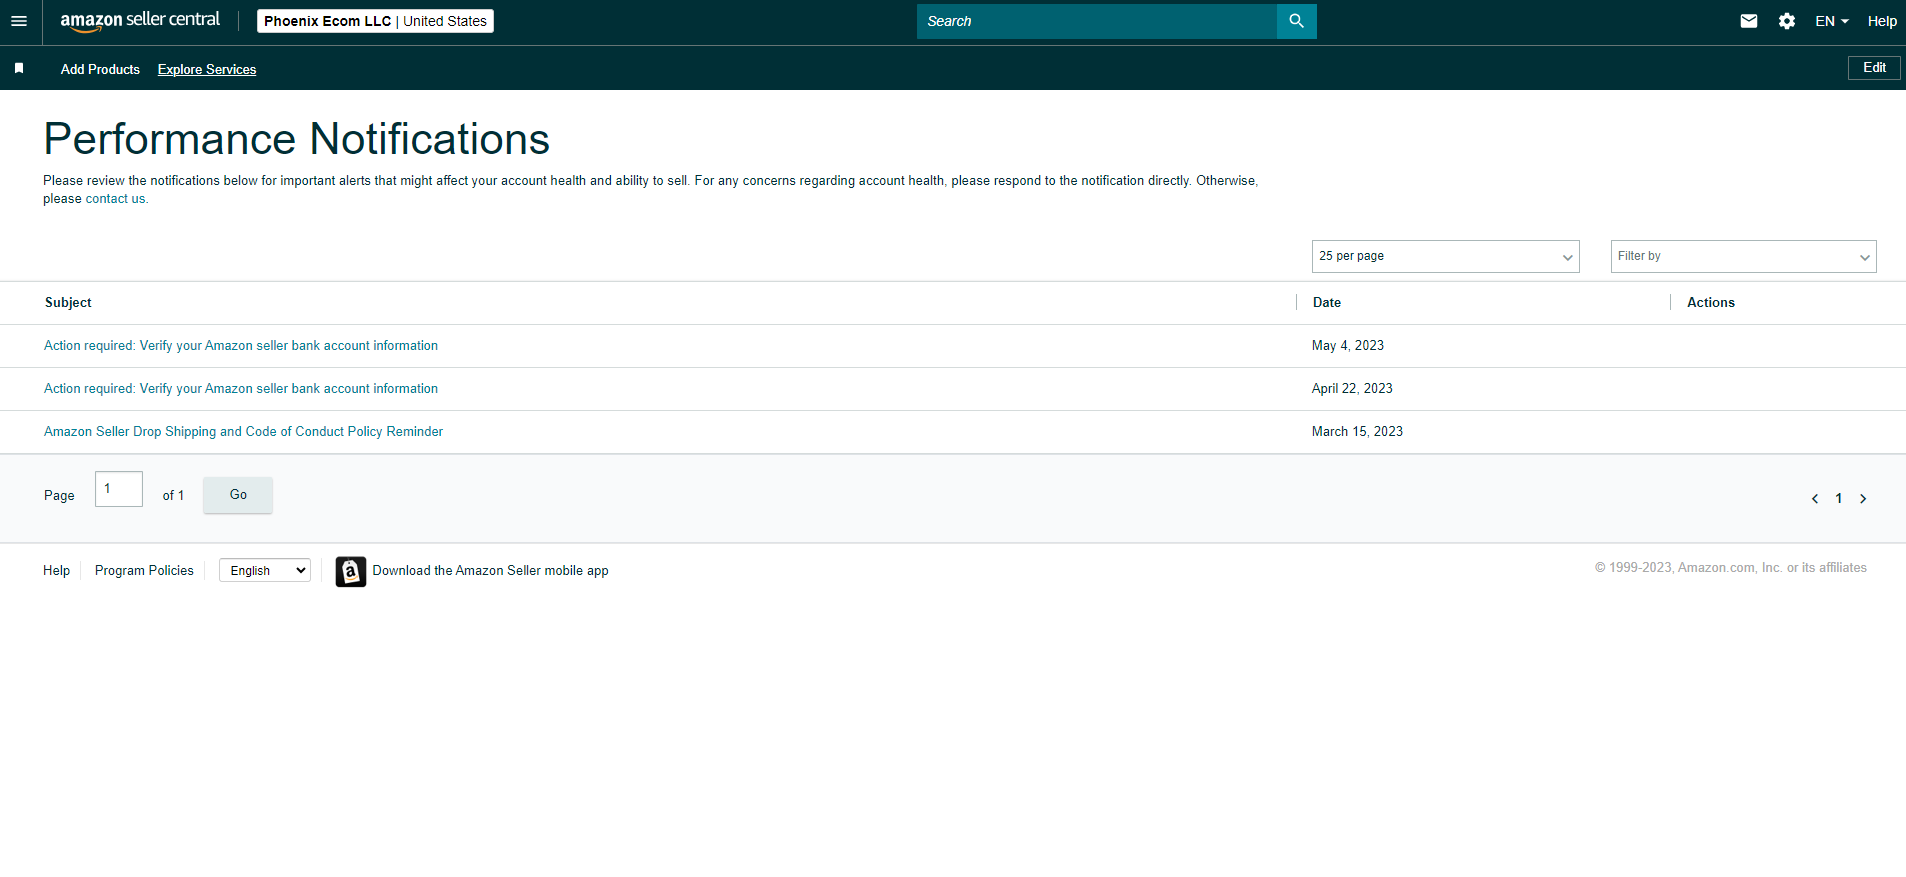The height and width of the screenshot is (877, 1906).
Task: Select page 1 in pagination
Action: click(1839, 498)
